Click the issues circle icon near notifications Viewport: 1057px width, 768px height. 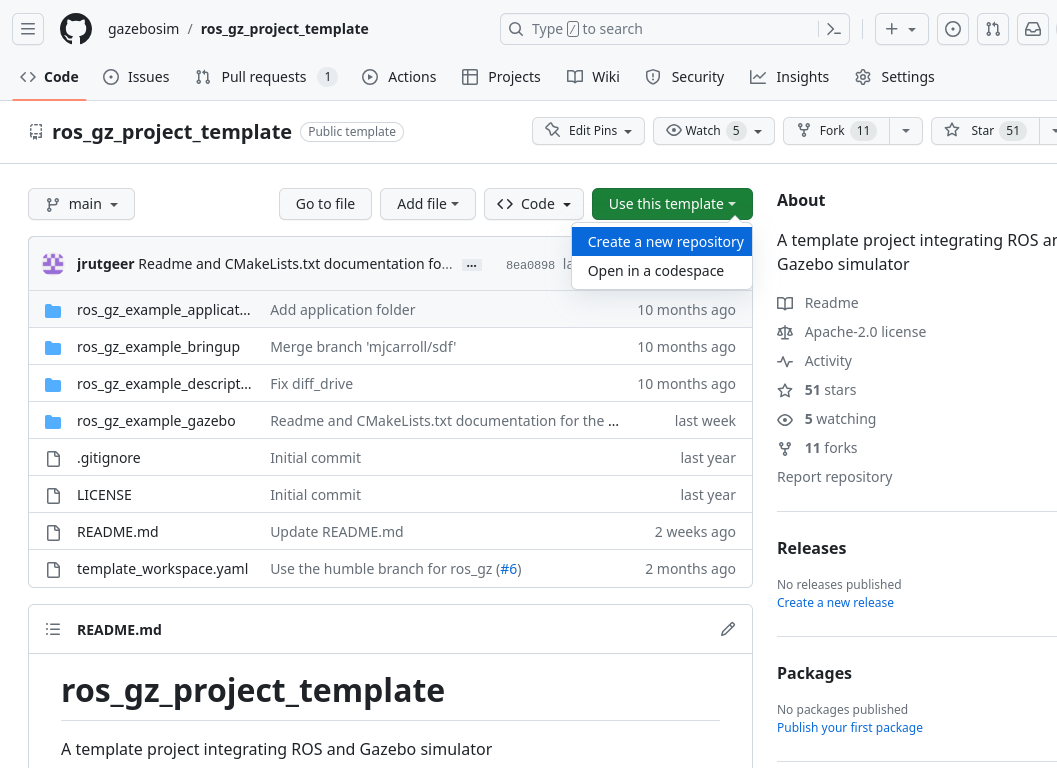(x=952, y=29)
